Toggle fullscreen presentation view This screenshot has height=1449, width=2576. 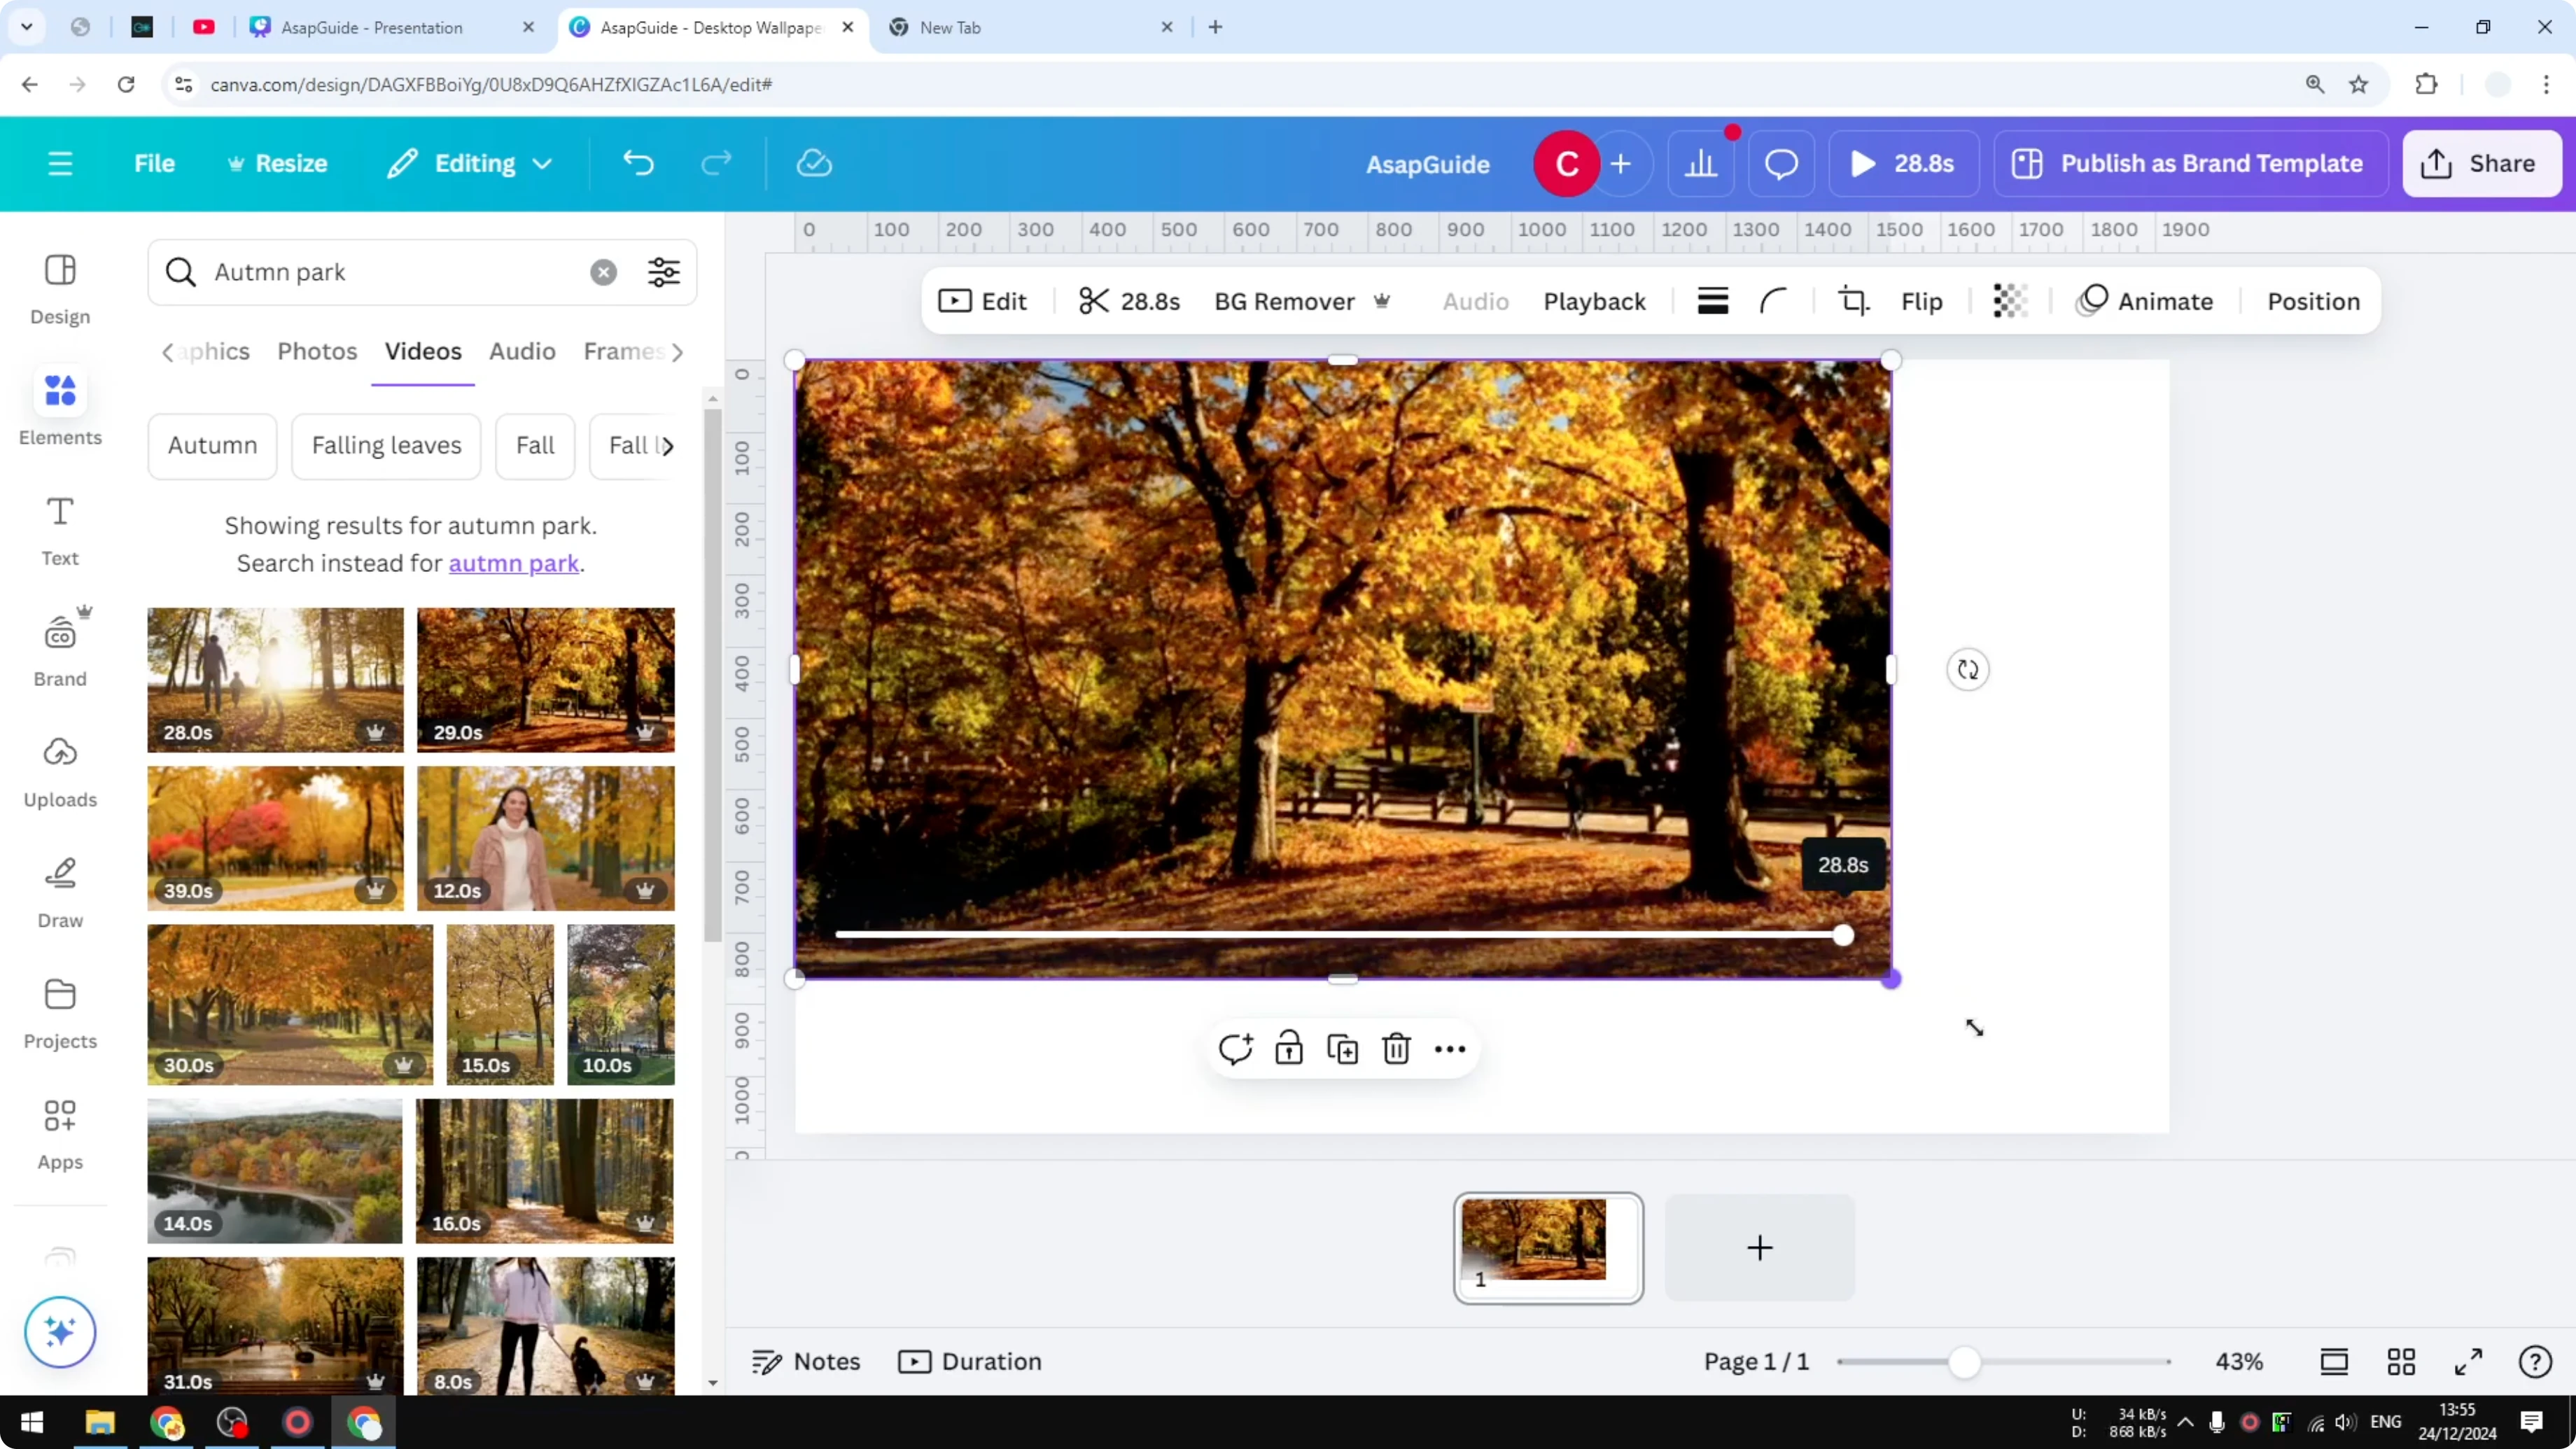coord(2467,1361)
